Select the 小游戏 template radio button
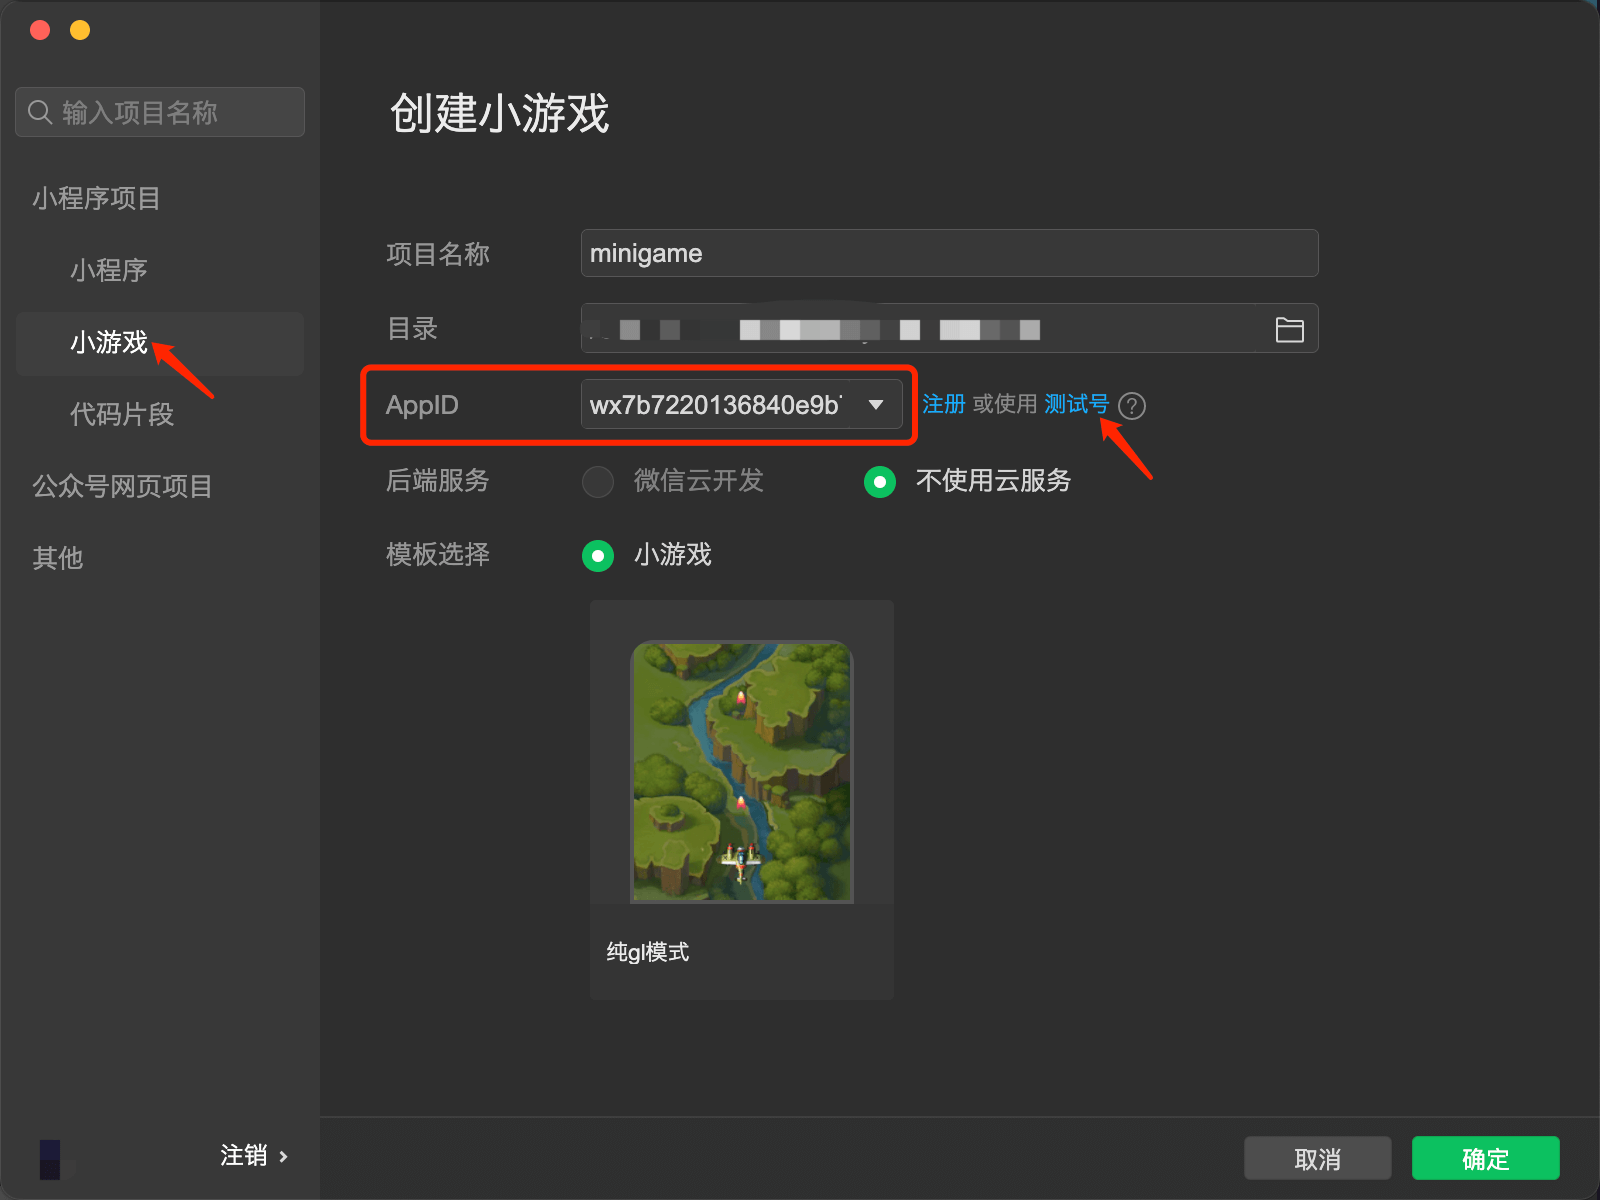The height and width of the screenshot is (1200, 1600). point(598,556)
